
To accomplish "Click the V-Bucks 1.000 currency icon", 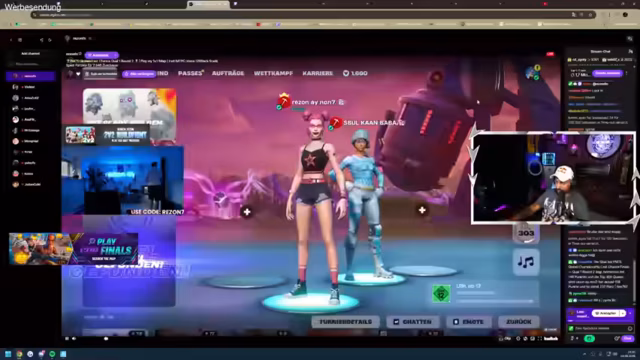I will [x=346, y=73].
